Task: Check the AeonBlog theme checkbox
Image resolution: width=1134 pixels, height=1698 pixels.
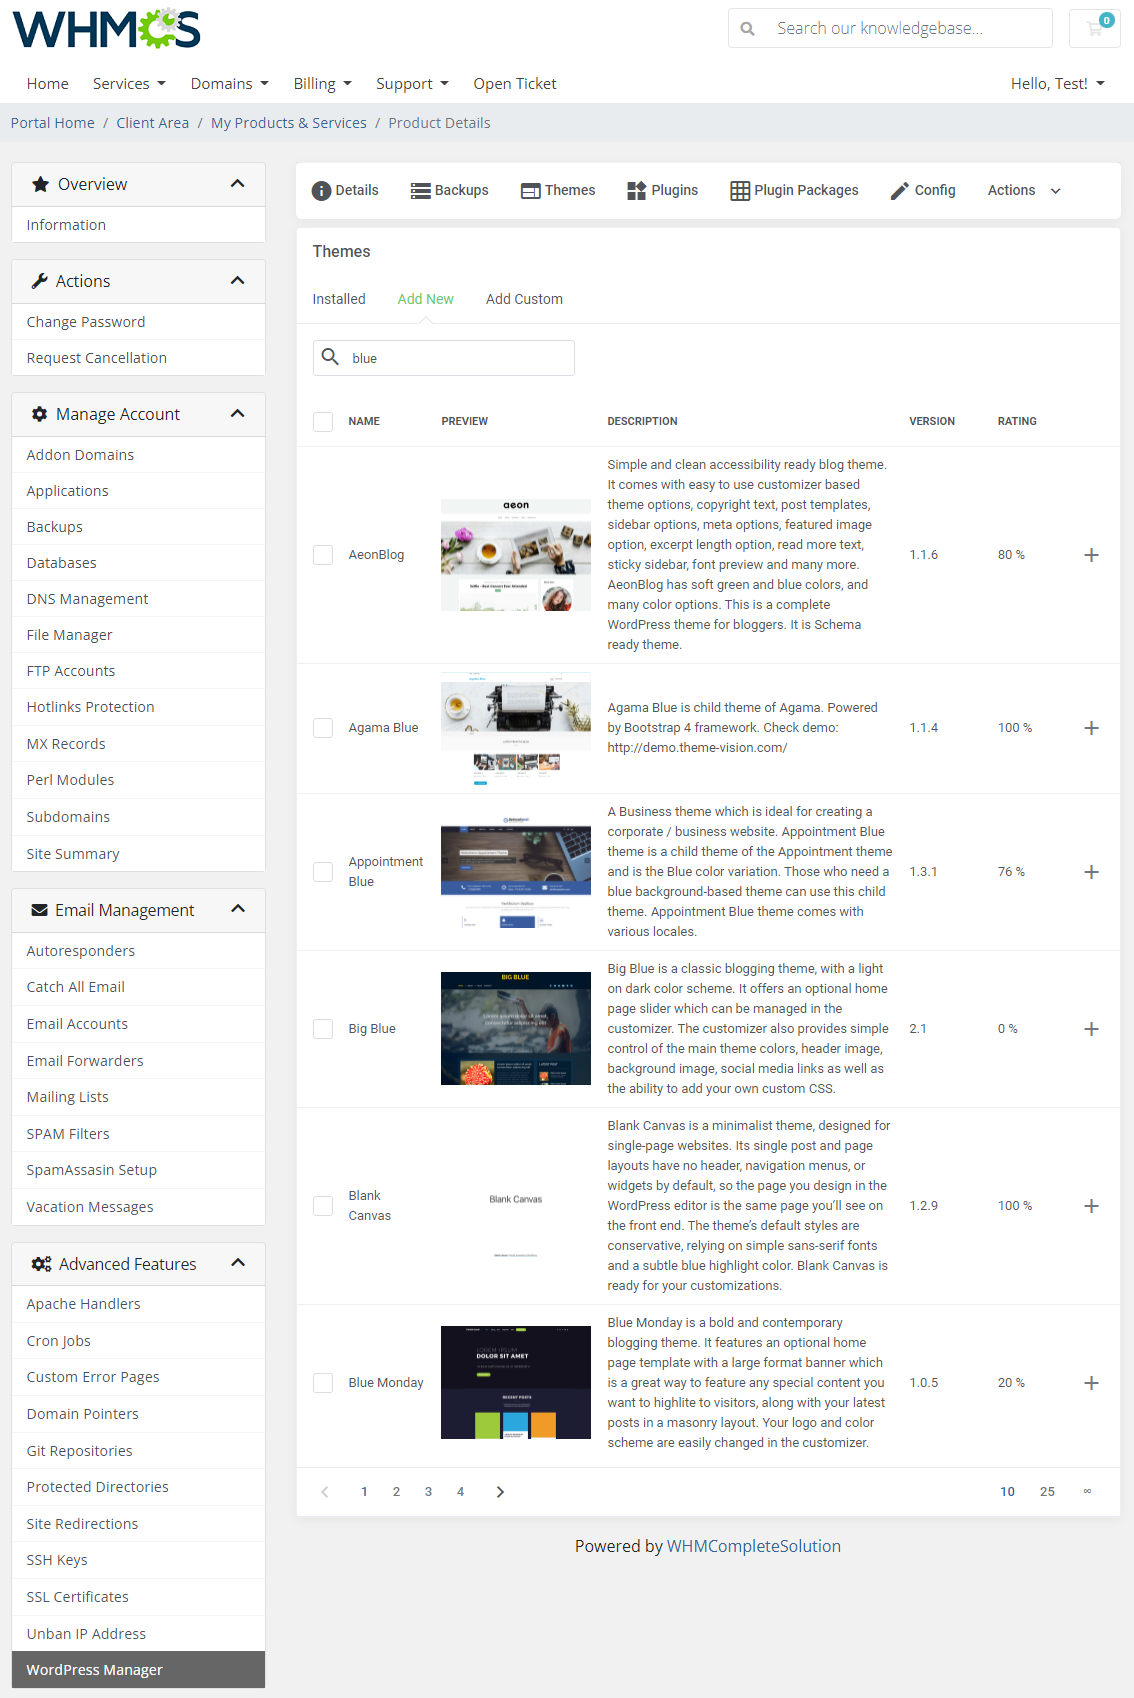Action: pos(323,555)
